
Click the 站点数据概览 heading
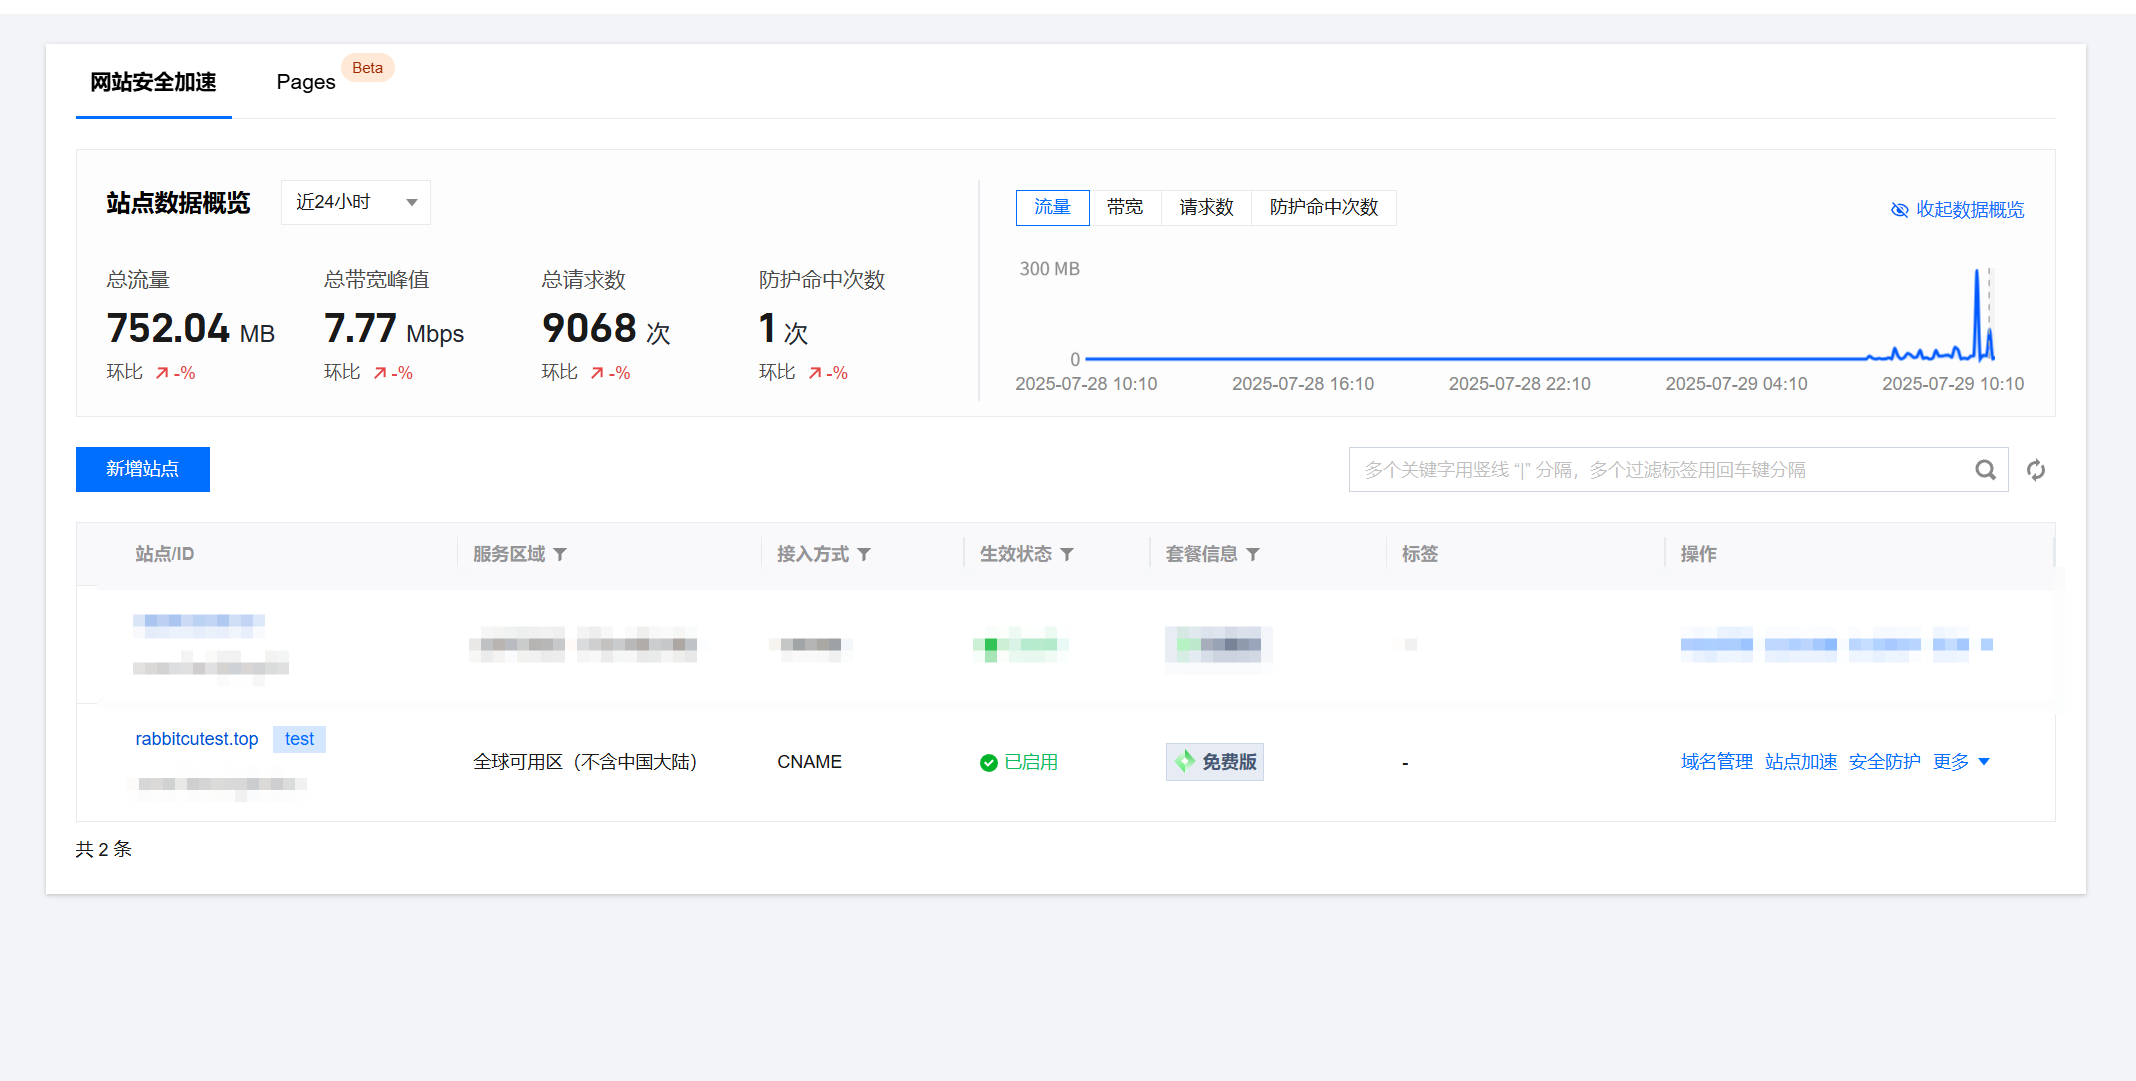click(178, 203)
